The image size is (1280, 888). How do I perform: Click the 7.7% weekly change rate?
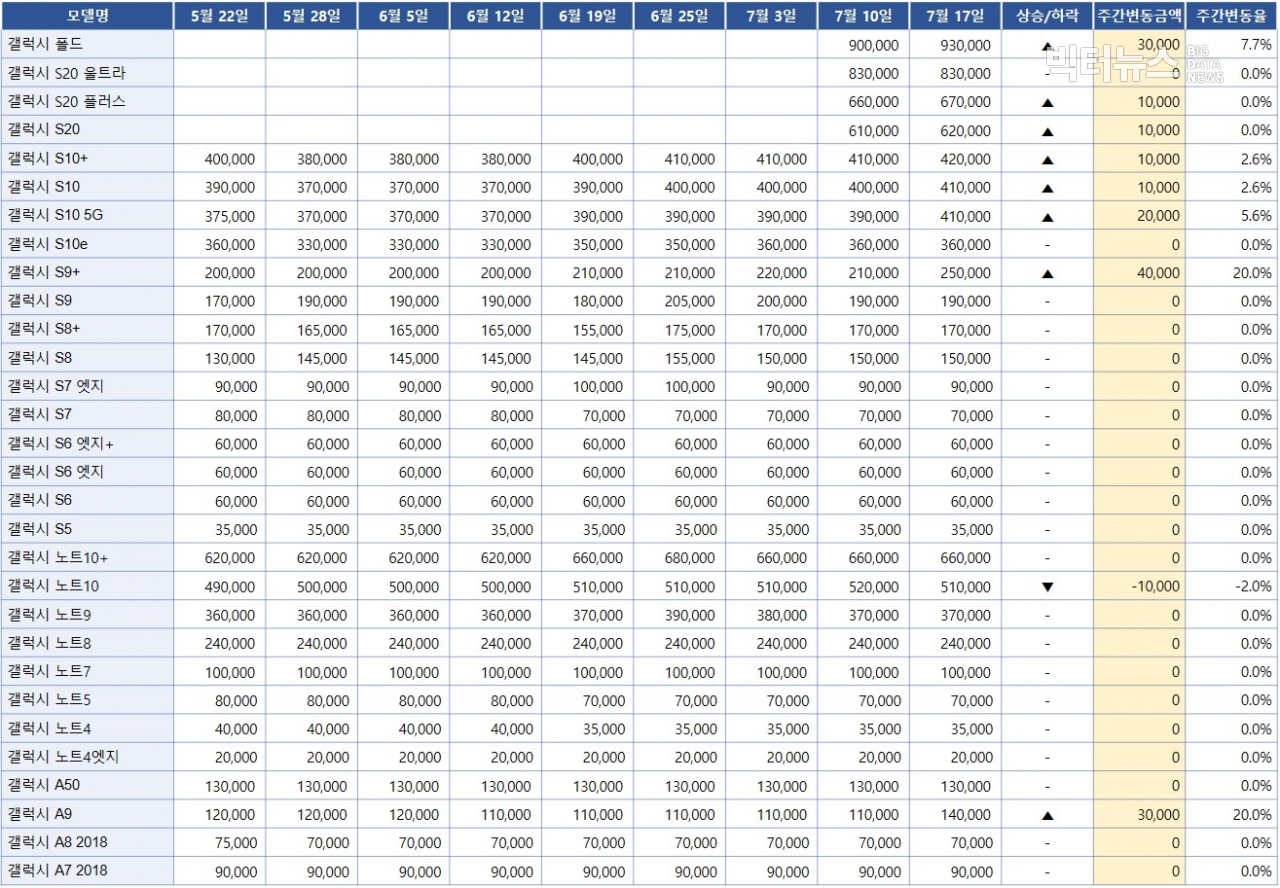click(1256, 45)
